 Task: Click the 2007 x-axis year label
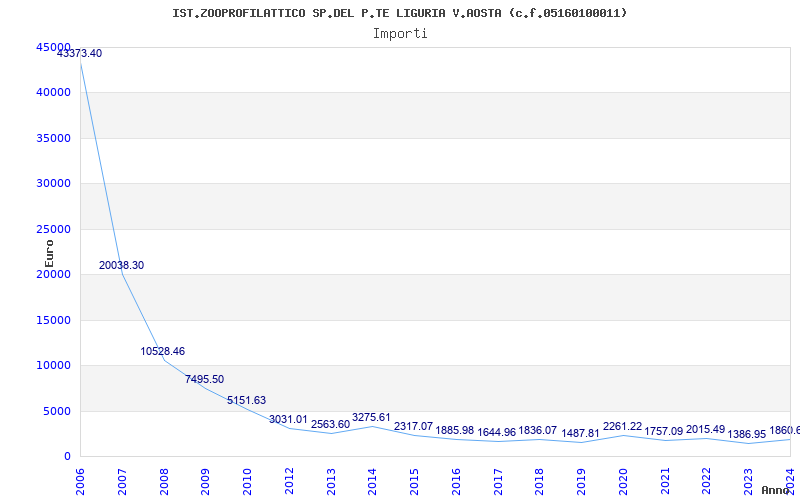click(122, 482)
